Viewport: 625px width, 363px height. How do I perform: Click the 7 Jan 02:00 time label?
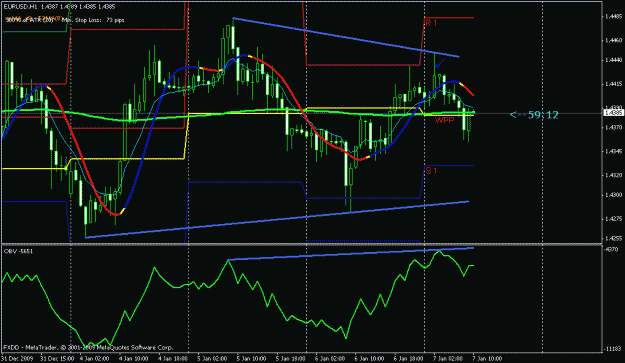pyautogui.click(x=448, y=358)
